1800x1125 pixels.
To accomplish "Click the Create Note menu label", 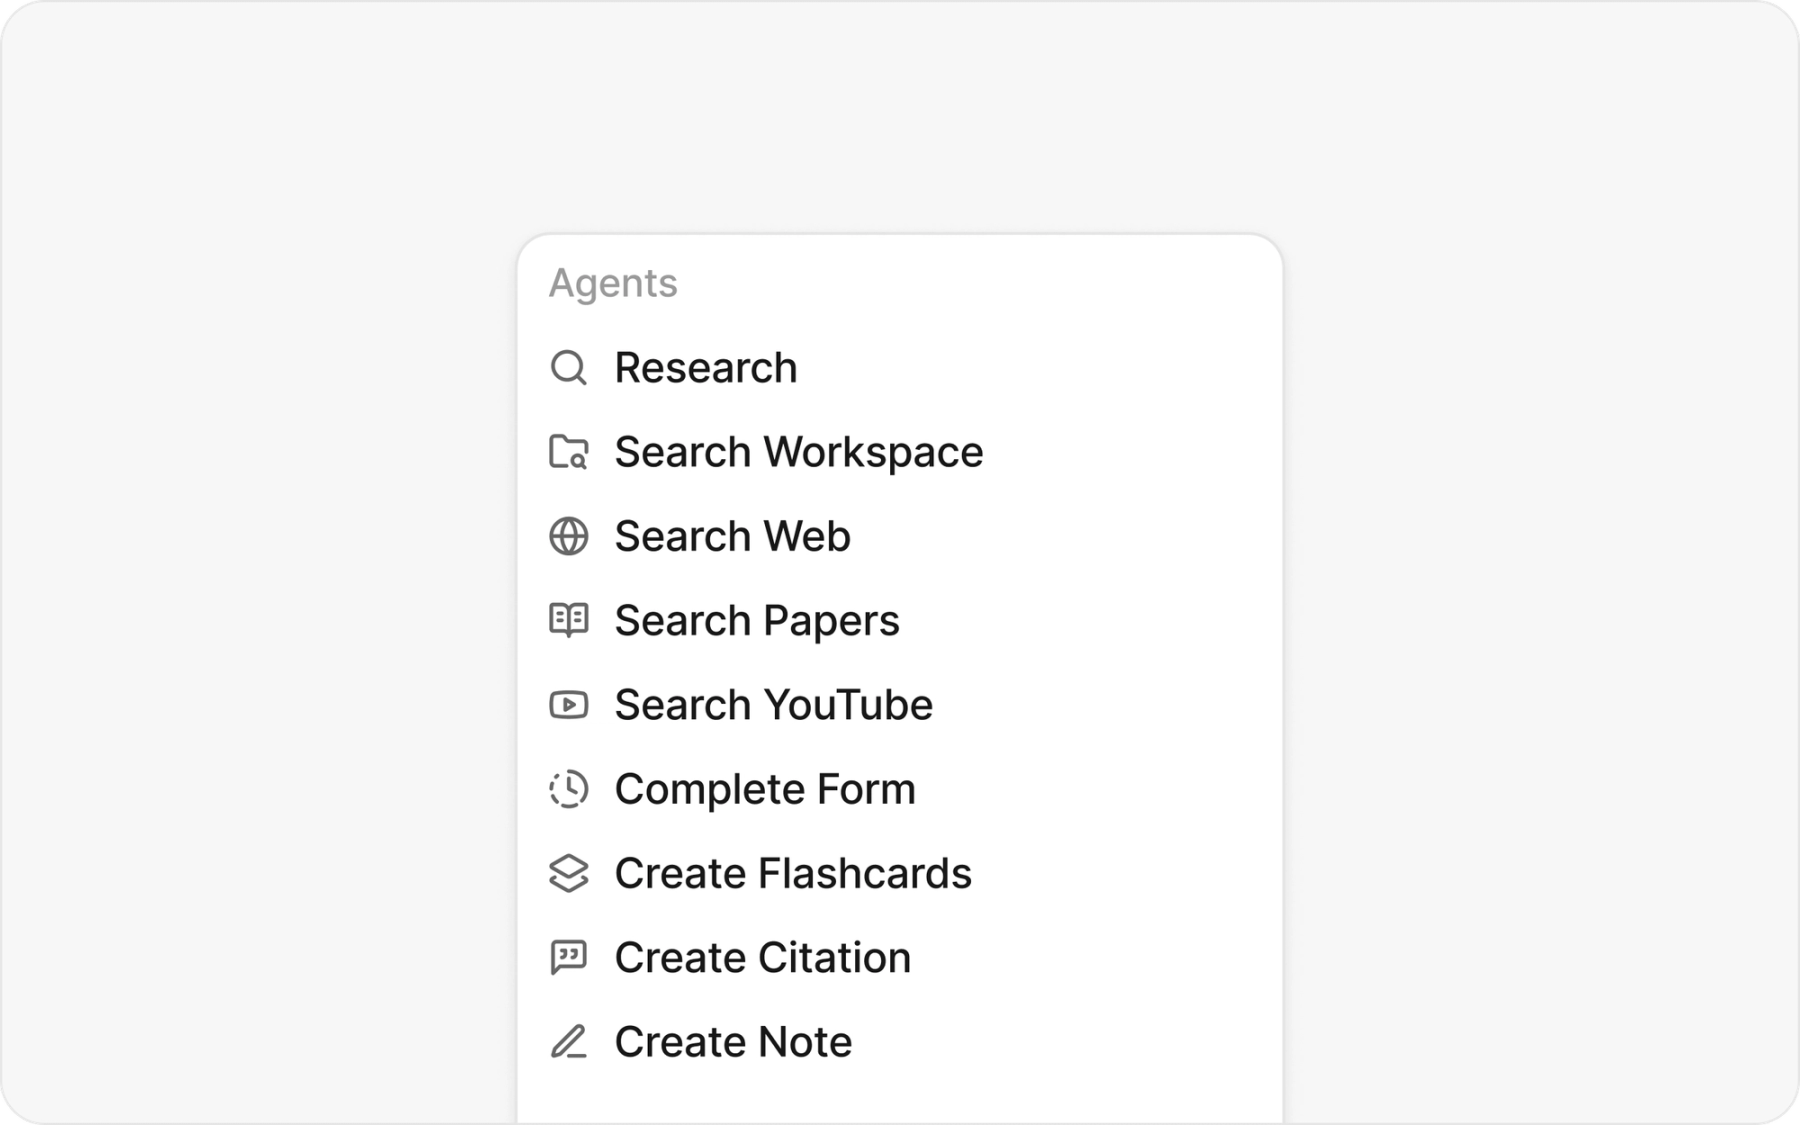I will [733, 1042].
